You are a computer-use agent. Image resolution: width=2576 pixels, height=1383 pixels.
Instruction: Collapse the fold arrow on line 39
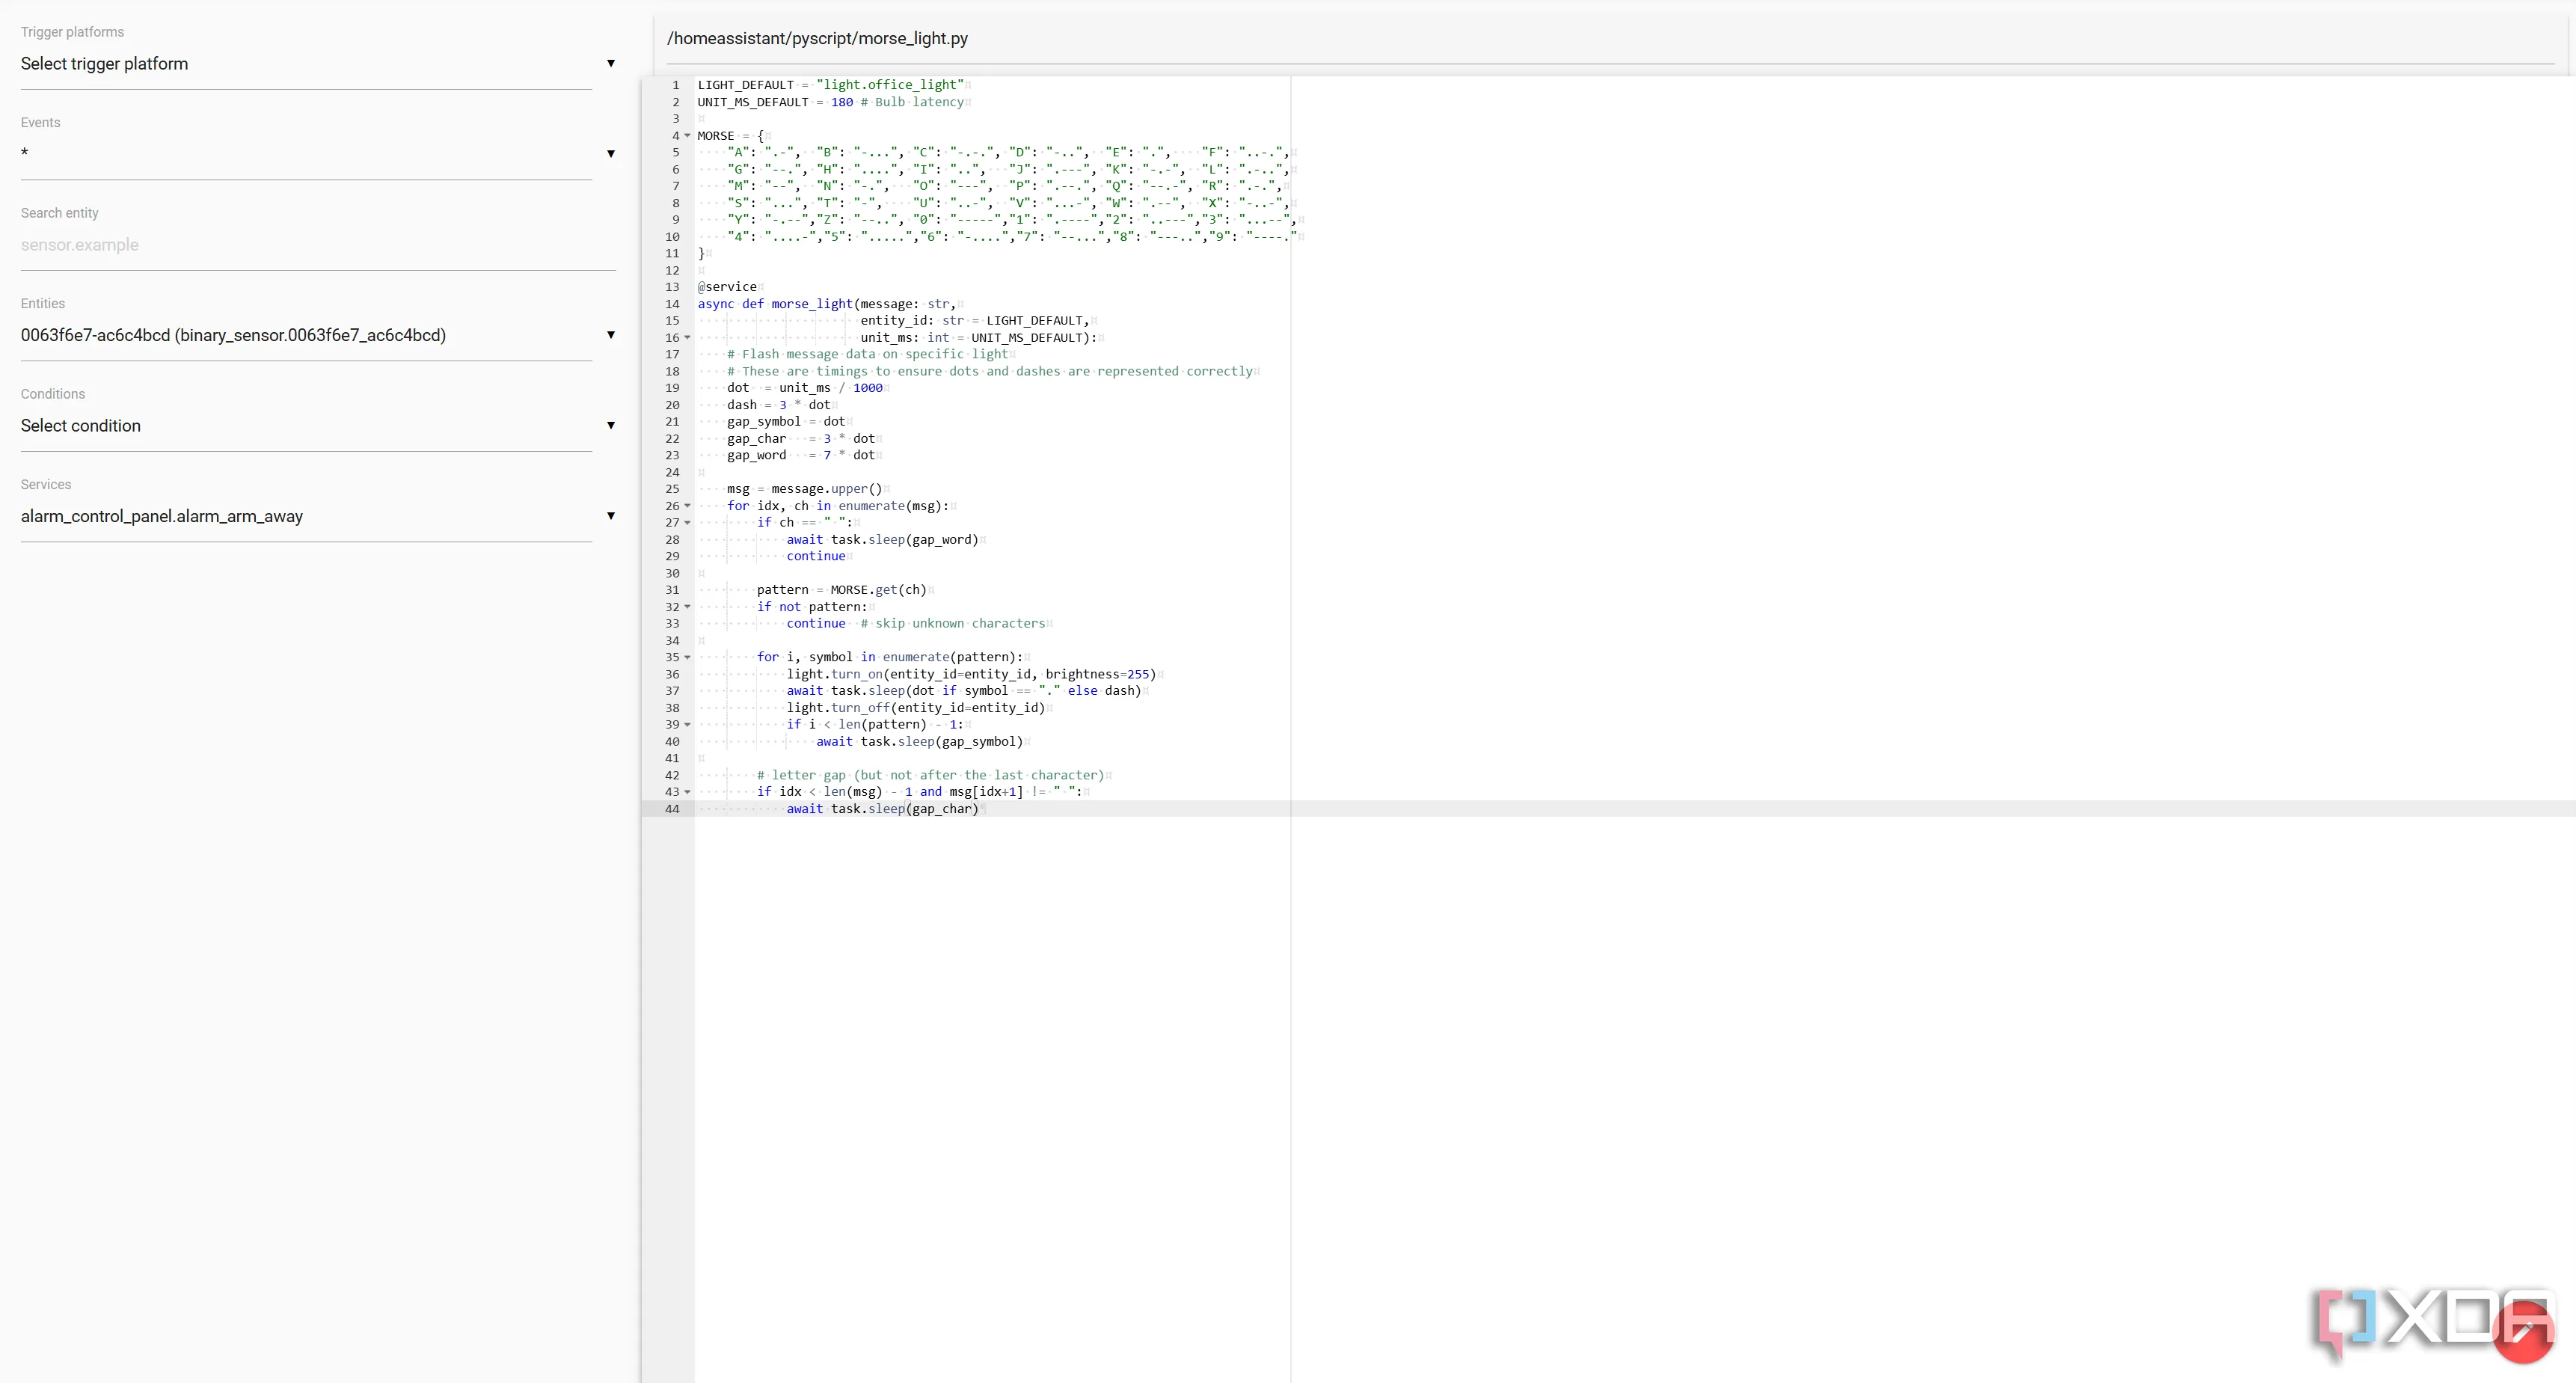pyautogui.click(x=687, y=725)
